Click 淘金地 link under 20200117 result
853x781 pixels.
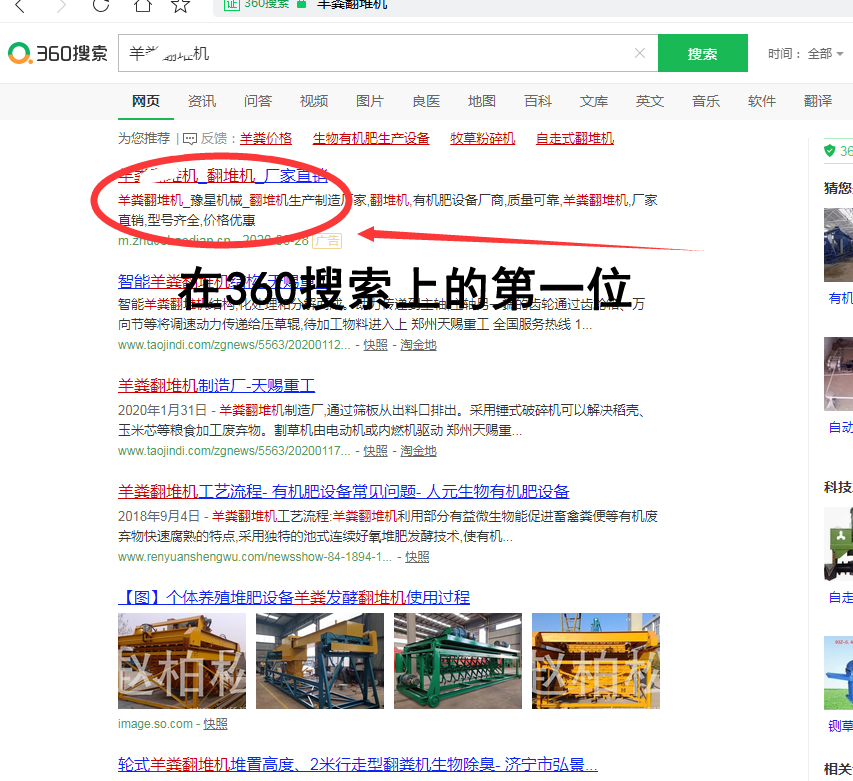[x=418, y=451]
